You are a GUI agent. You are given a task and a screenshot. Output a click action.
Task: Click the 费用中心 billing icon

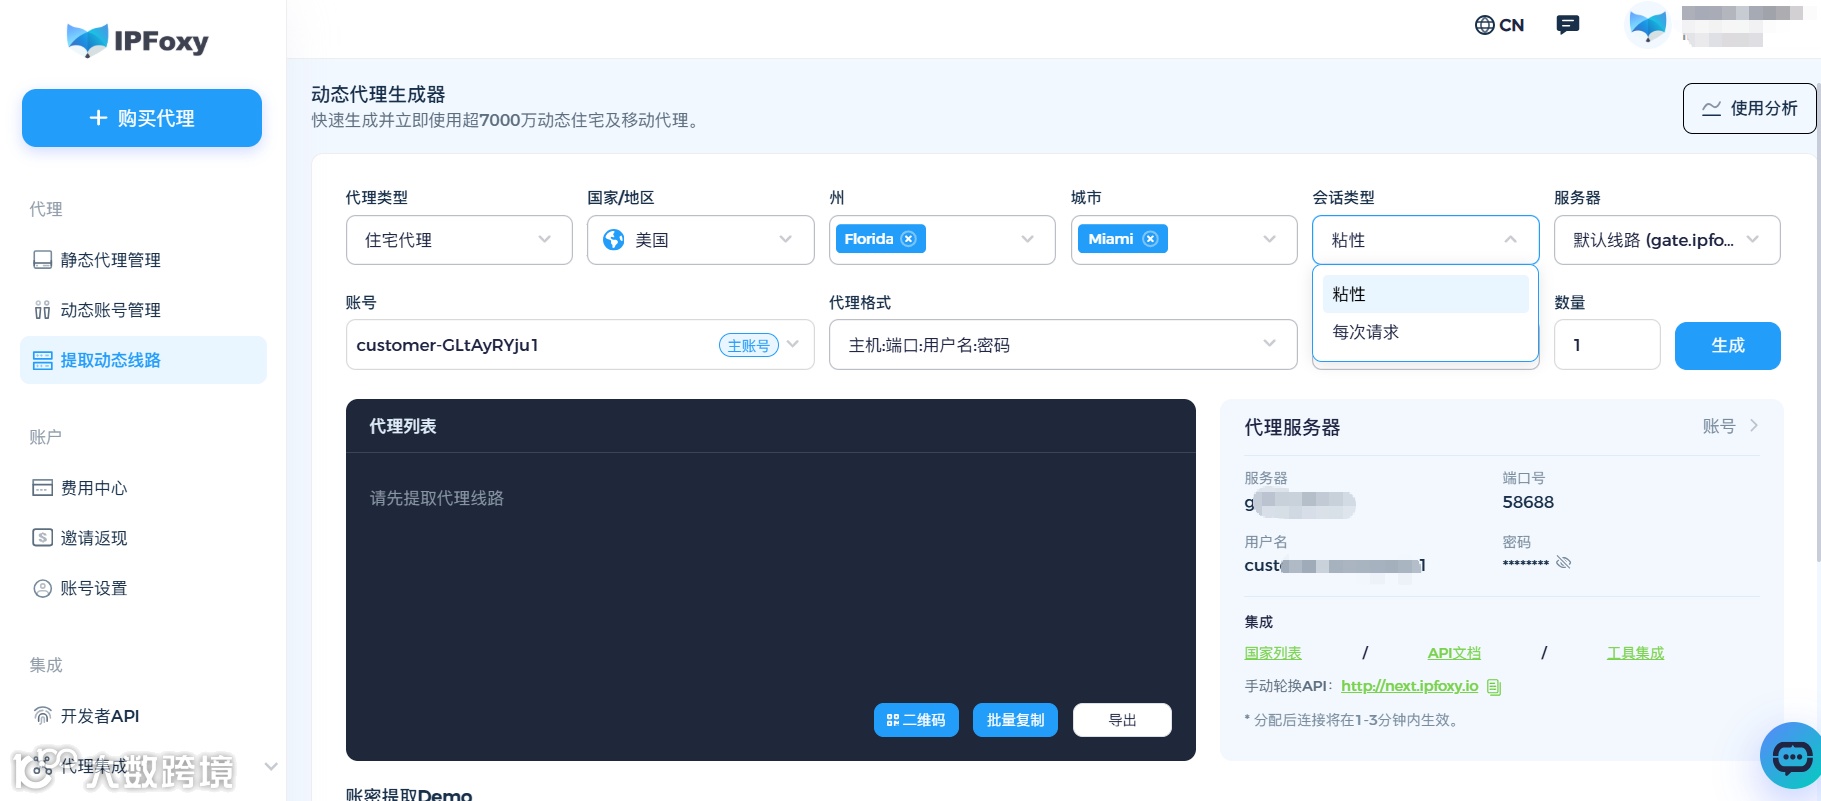[42, 488]
